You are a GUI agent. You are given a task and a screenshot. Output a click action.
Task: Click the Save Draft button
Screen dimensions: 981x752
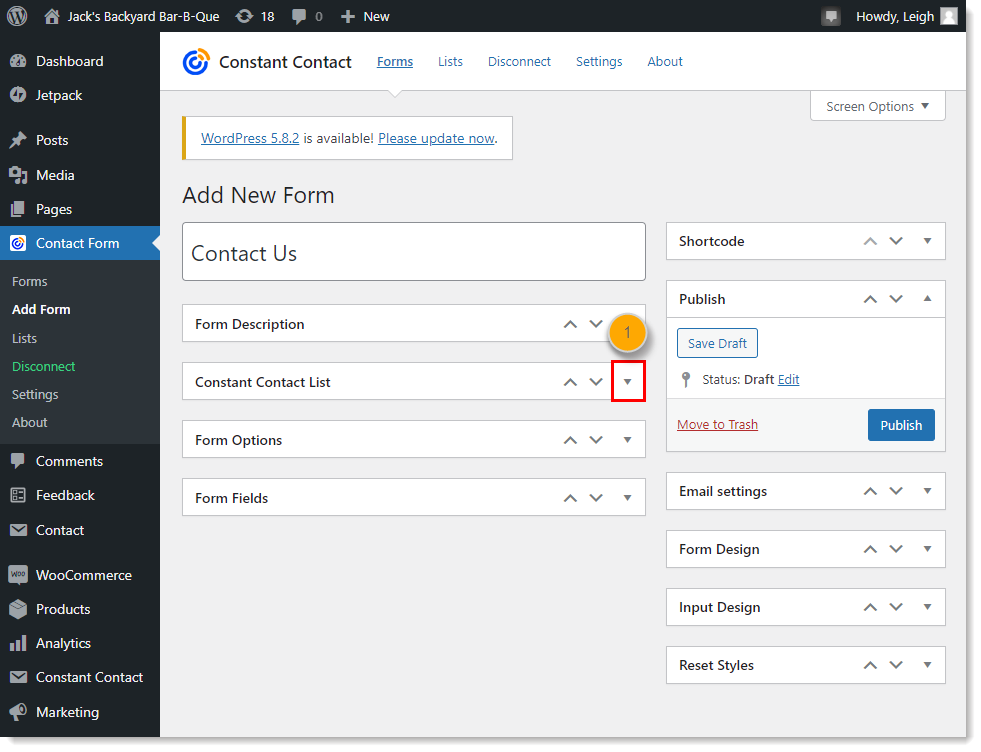(717, 343)
